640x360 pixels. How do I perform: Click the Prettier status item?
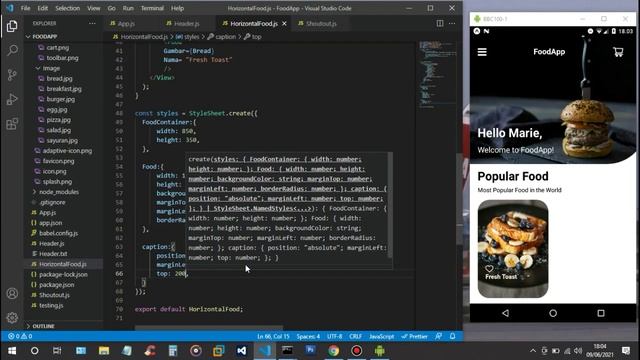(x=414, y=336)
